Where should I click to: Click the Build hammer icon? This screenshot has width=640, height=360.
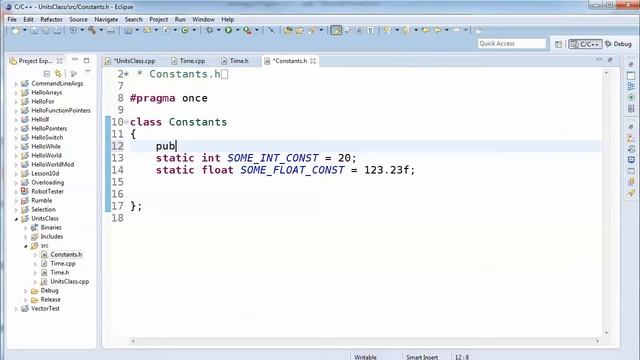[x=92, y=30]
